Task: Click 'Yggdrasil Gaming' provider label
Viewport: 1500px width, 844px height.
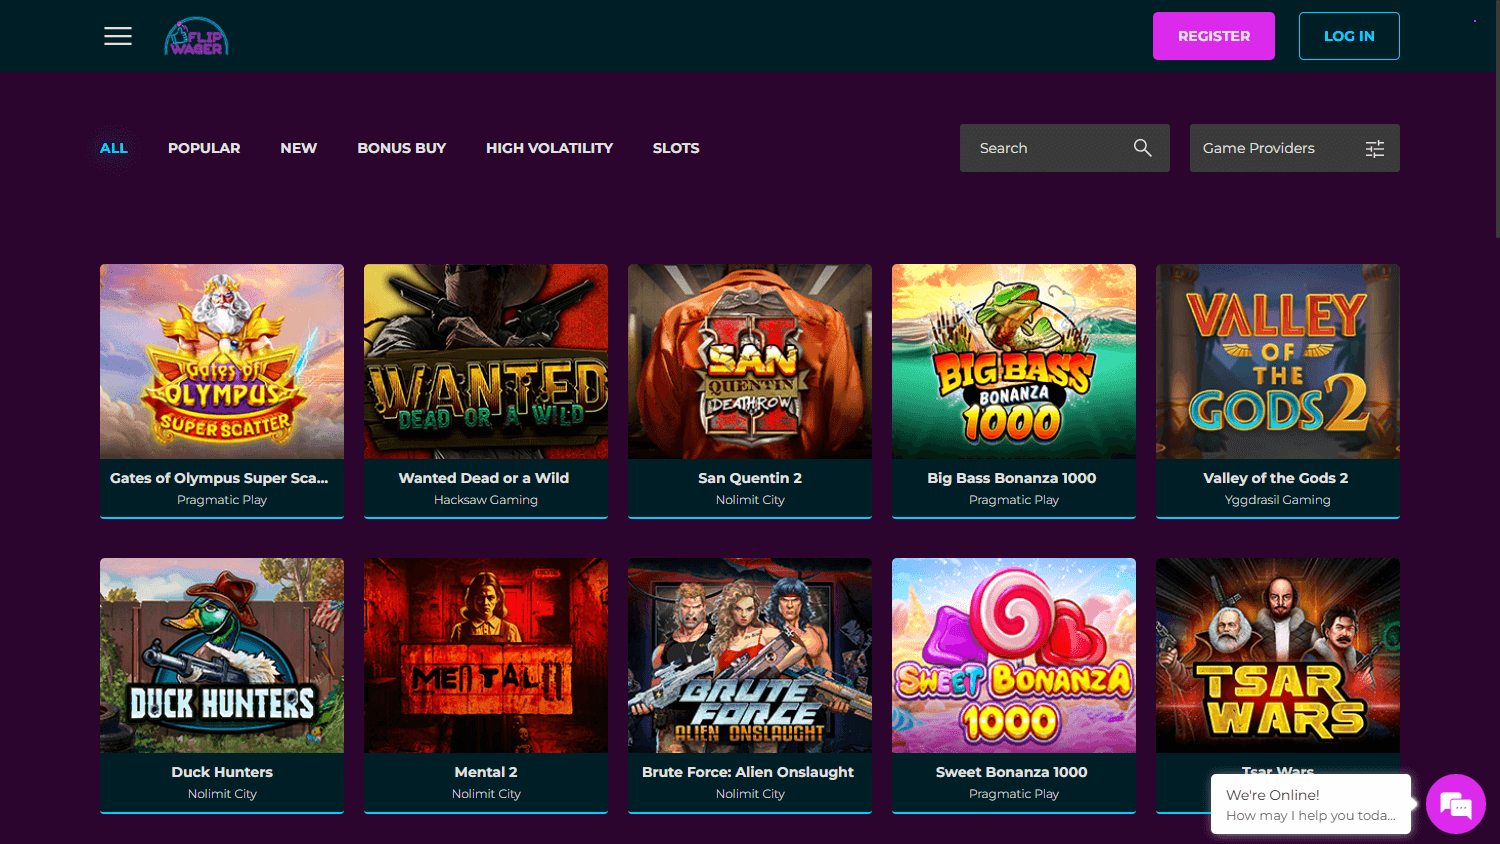Action: (x=1278, y=500)
